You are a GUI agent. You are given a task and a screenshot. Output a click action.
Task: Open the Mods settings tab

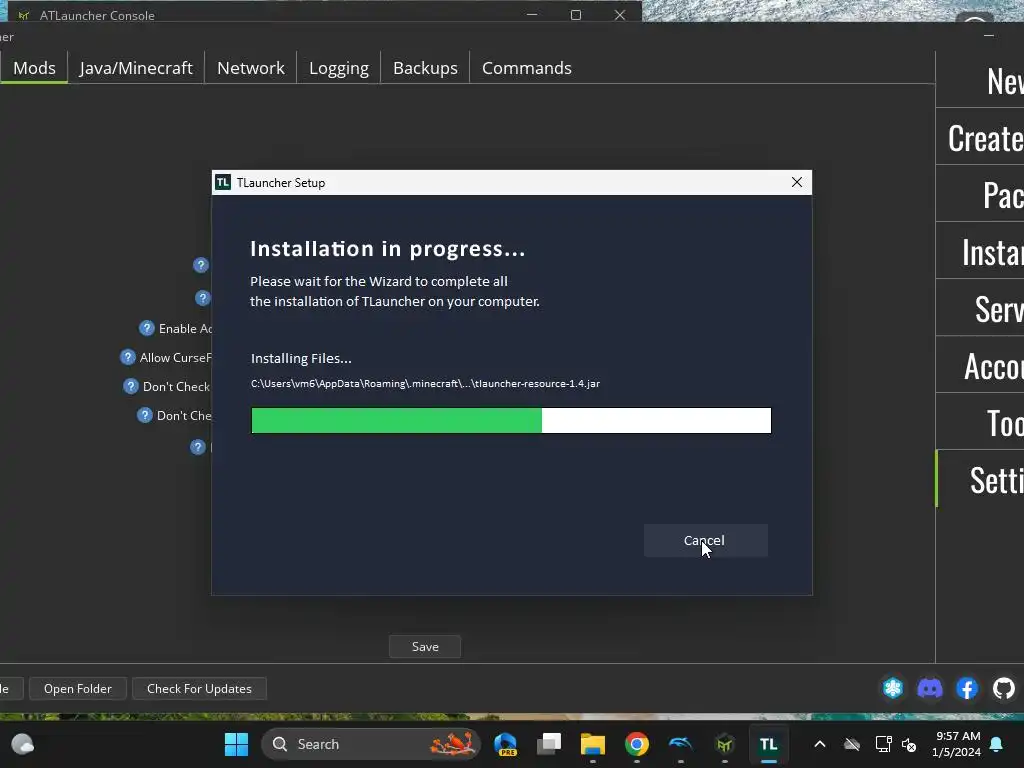(34, 68)
